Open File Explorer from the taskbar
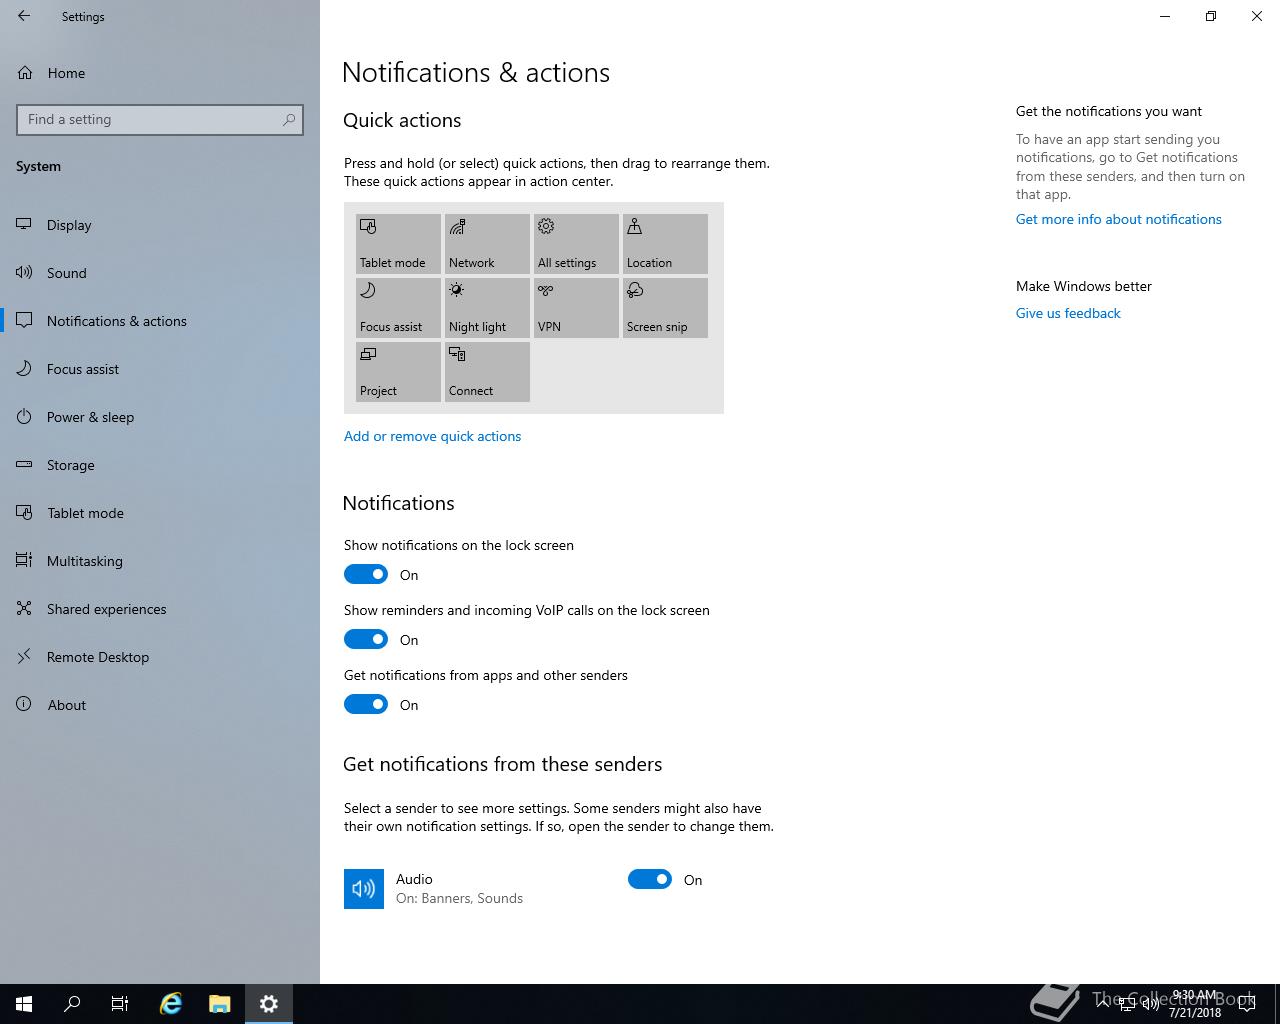 pyautogui.click(x=220, y=1004)
